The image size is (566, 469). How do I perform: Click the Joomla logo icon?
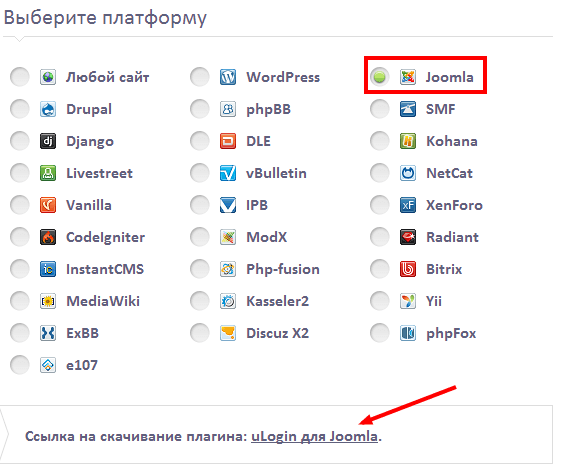click(408, 77)
